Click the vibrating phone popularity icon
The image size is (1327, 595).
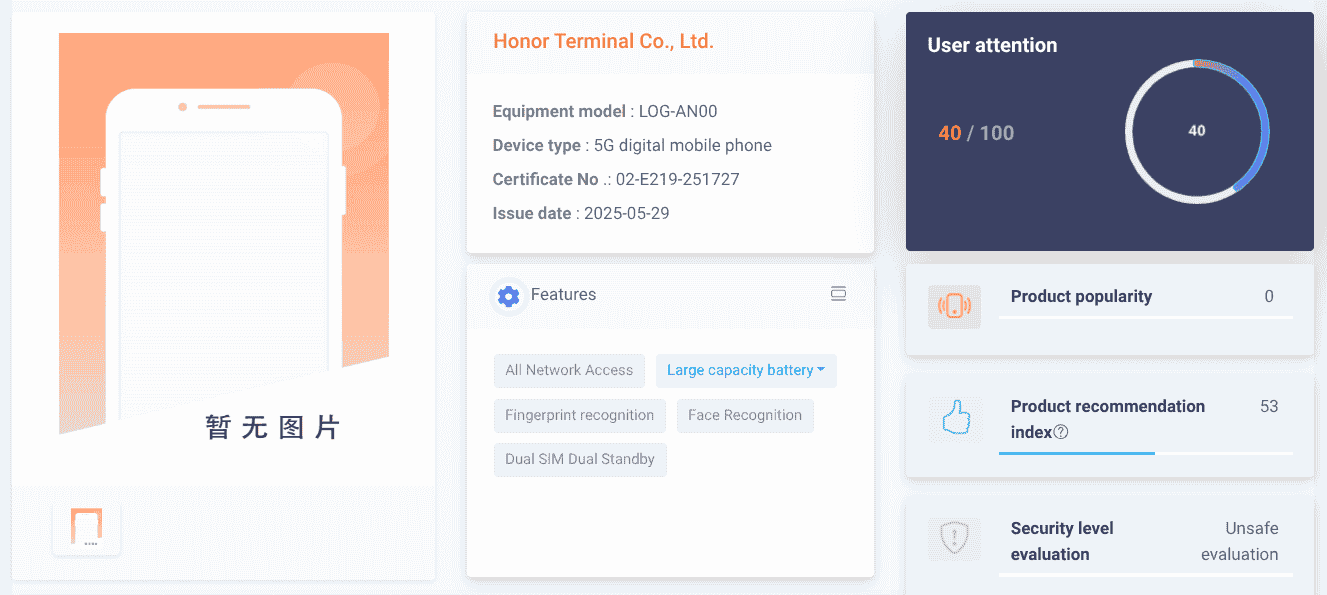954,306
